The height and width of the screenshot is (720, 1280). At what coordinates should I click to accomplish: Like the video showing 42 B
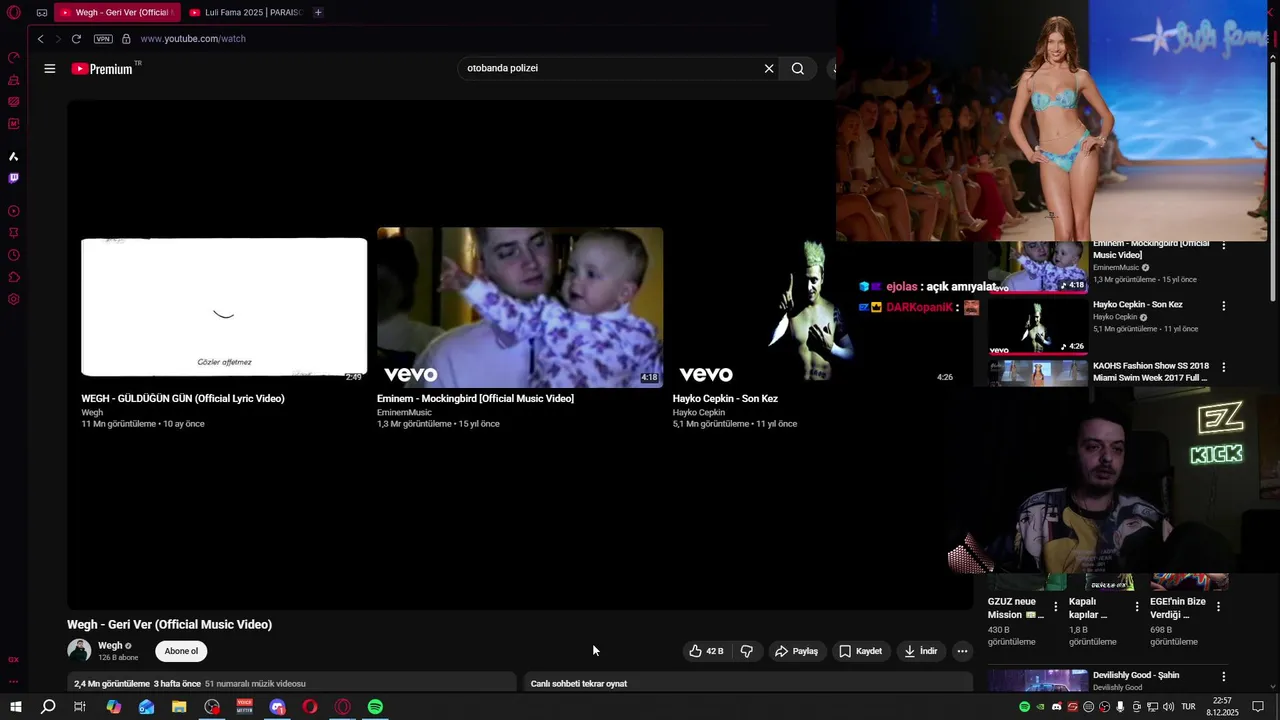[705, 651]
